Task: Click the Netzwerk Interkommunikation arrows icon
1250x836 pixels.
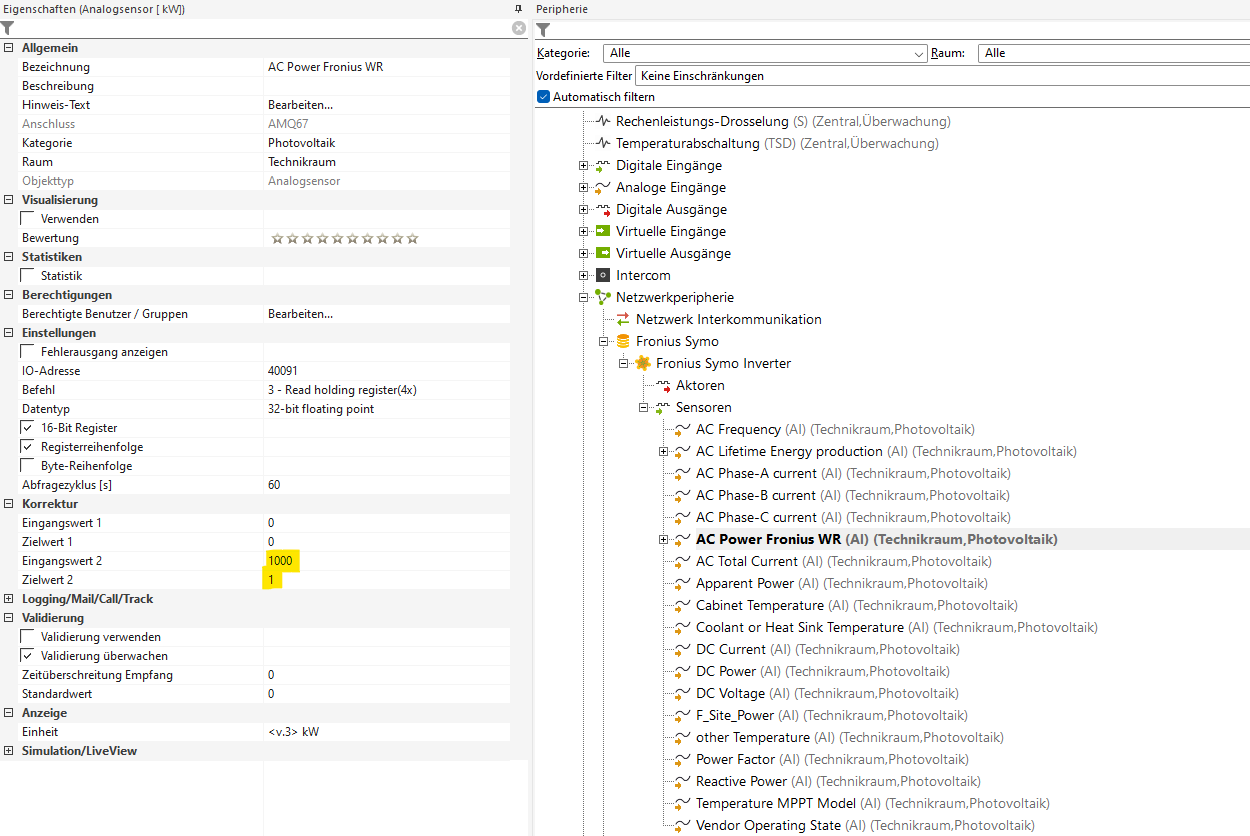Action: click(x=623, y=319)
